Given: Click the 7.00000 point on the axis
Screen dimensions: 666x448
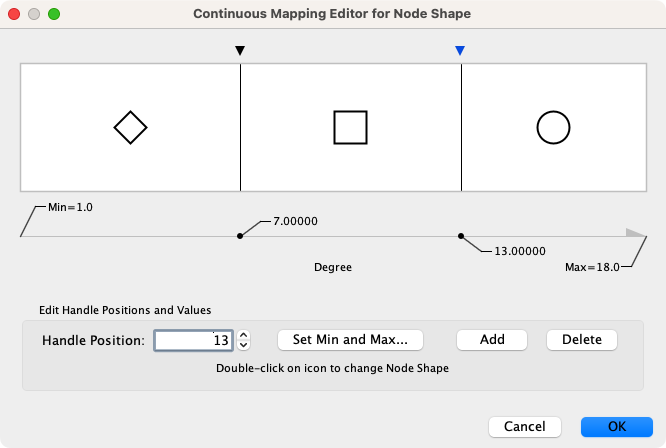Looking at the screenshot, I should pyautogui.click(x=240, y=235).
